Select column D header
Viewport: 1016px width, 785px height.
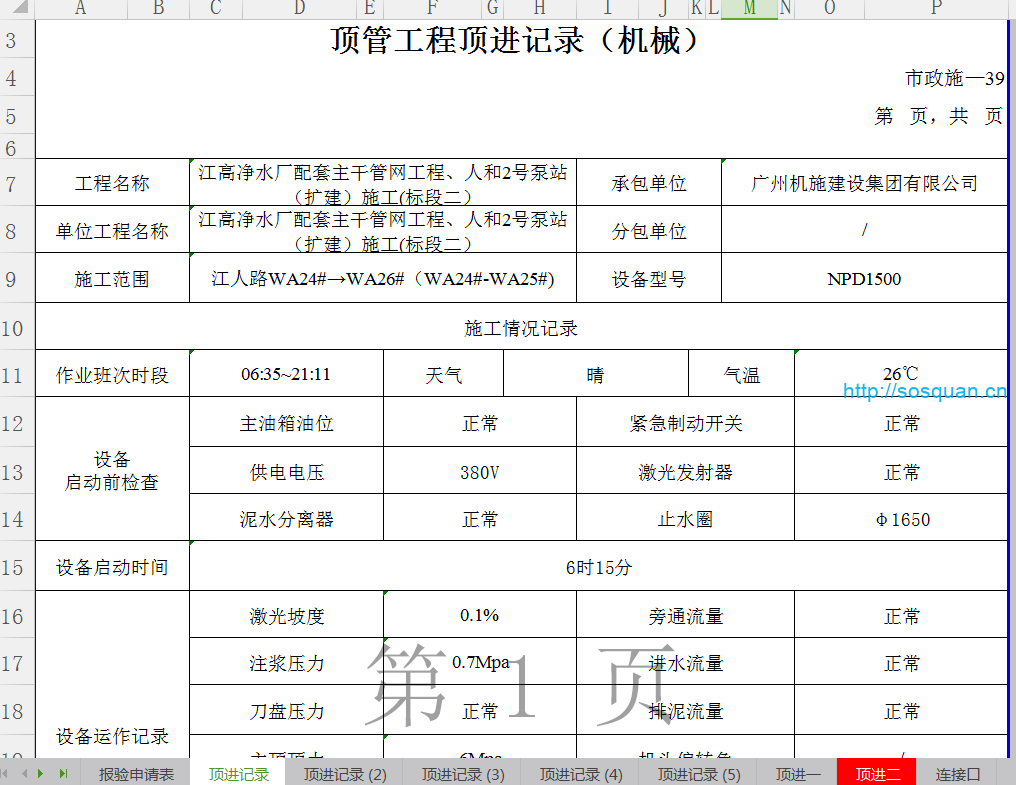[x=299, y=9]
